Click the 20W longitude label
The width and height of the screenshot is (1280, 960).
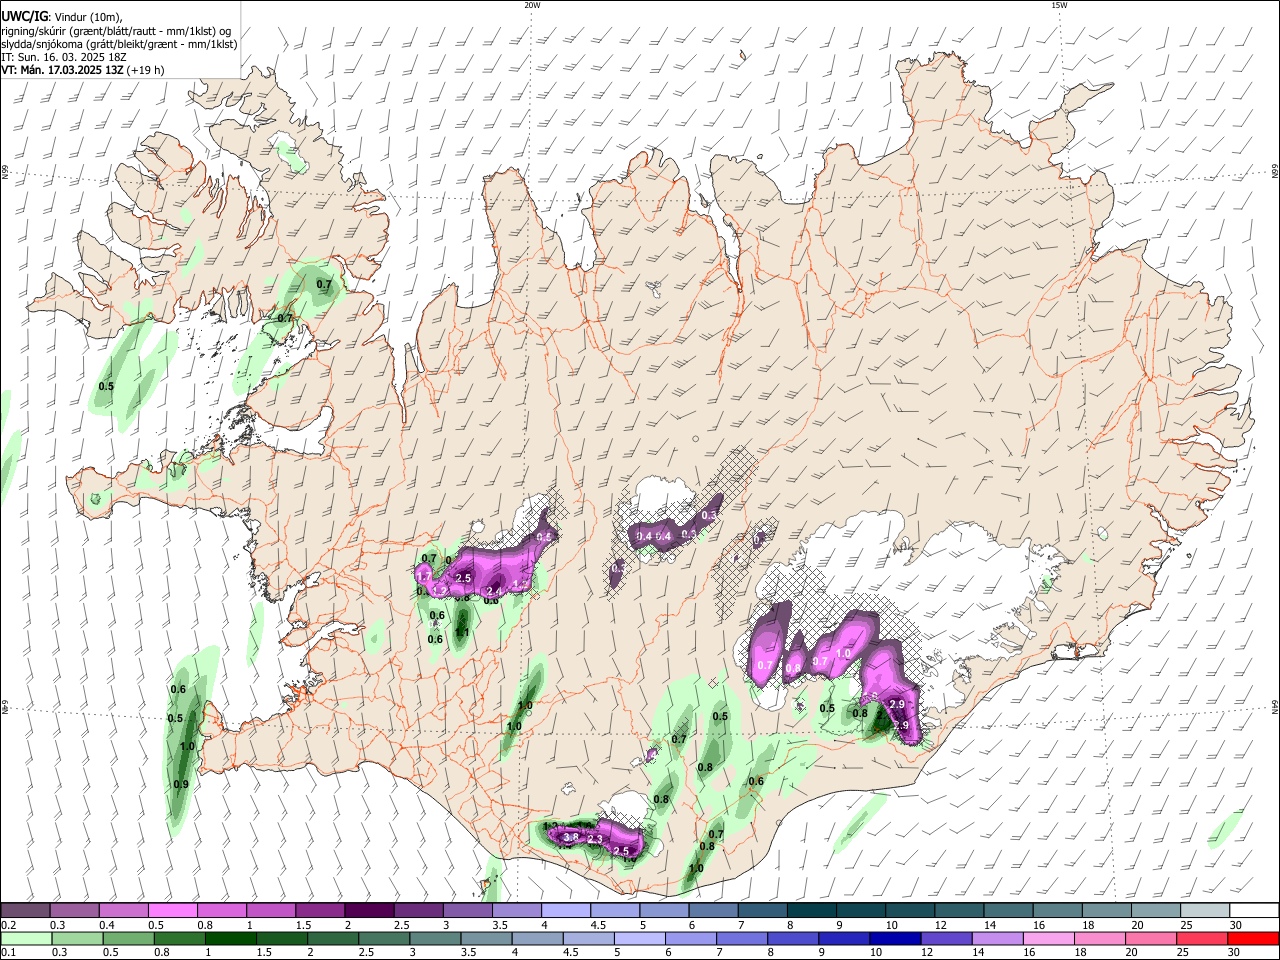point(532,5)
